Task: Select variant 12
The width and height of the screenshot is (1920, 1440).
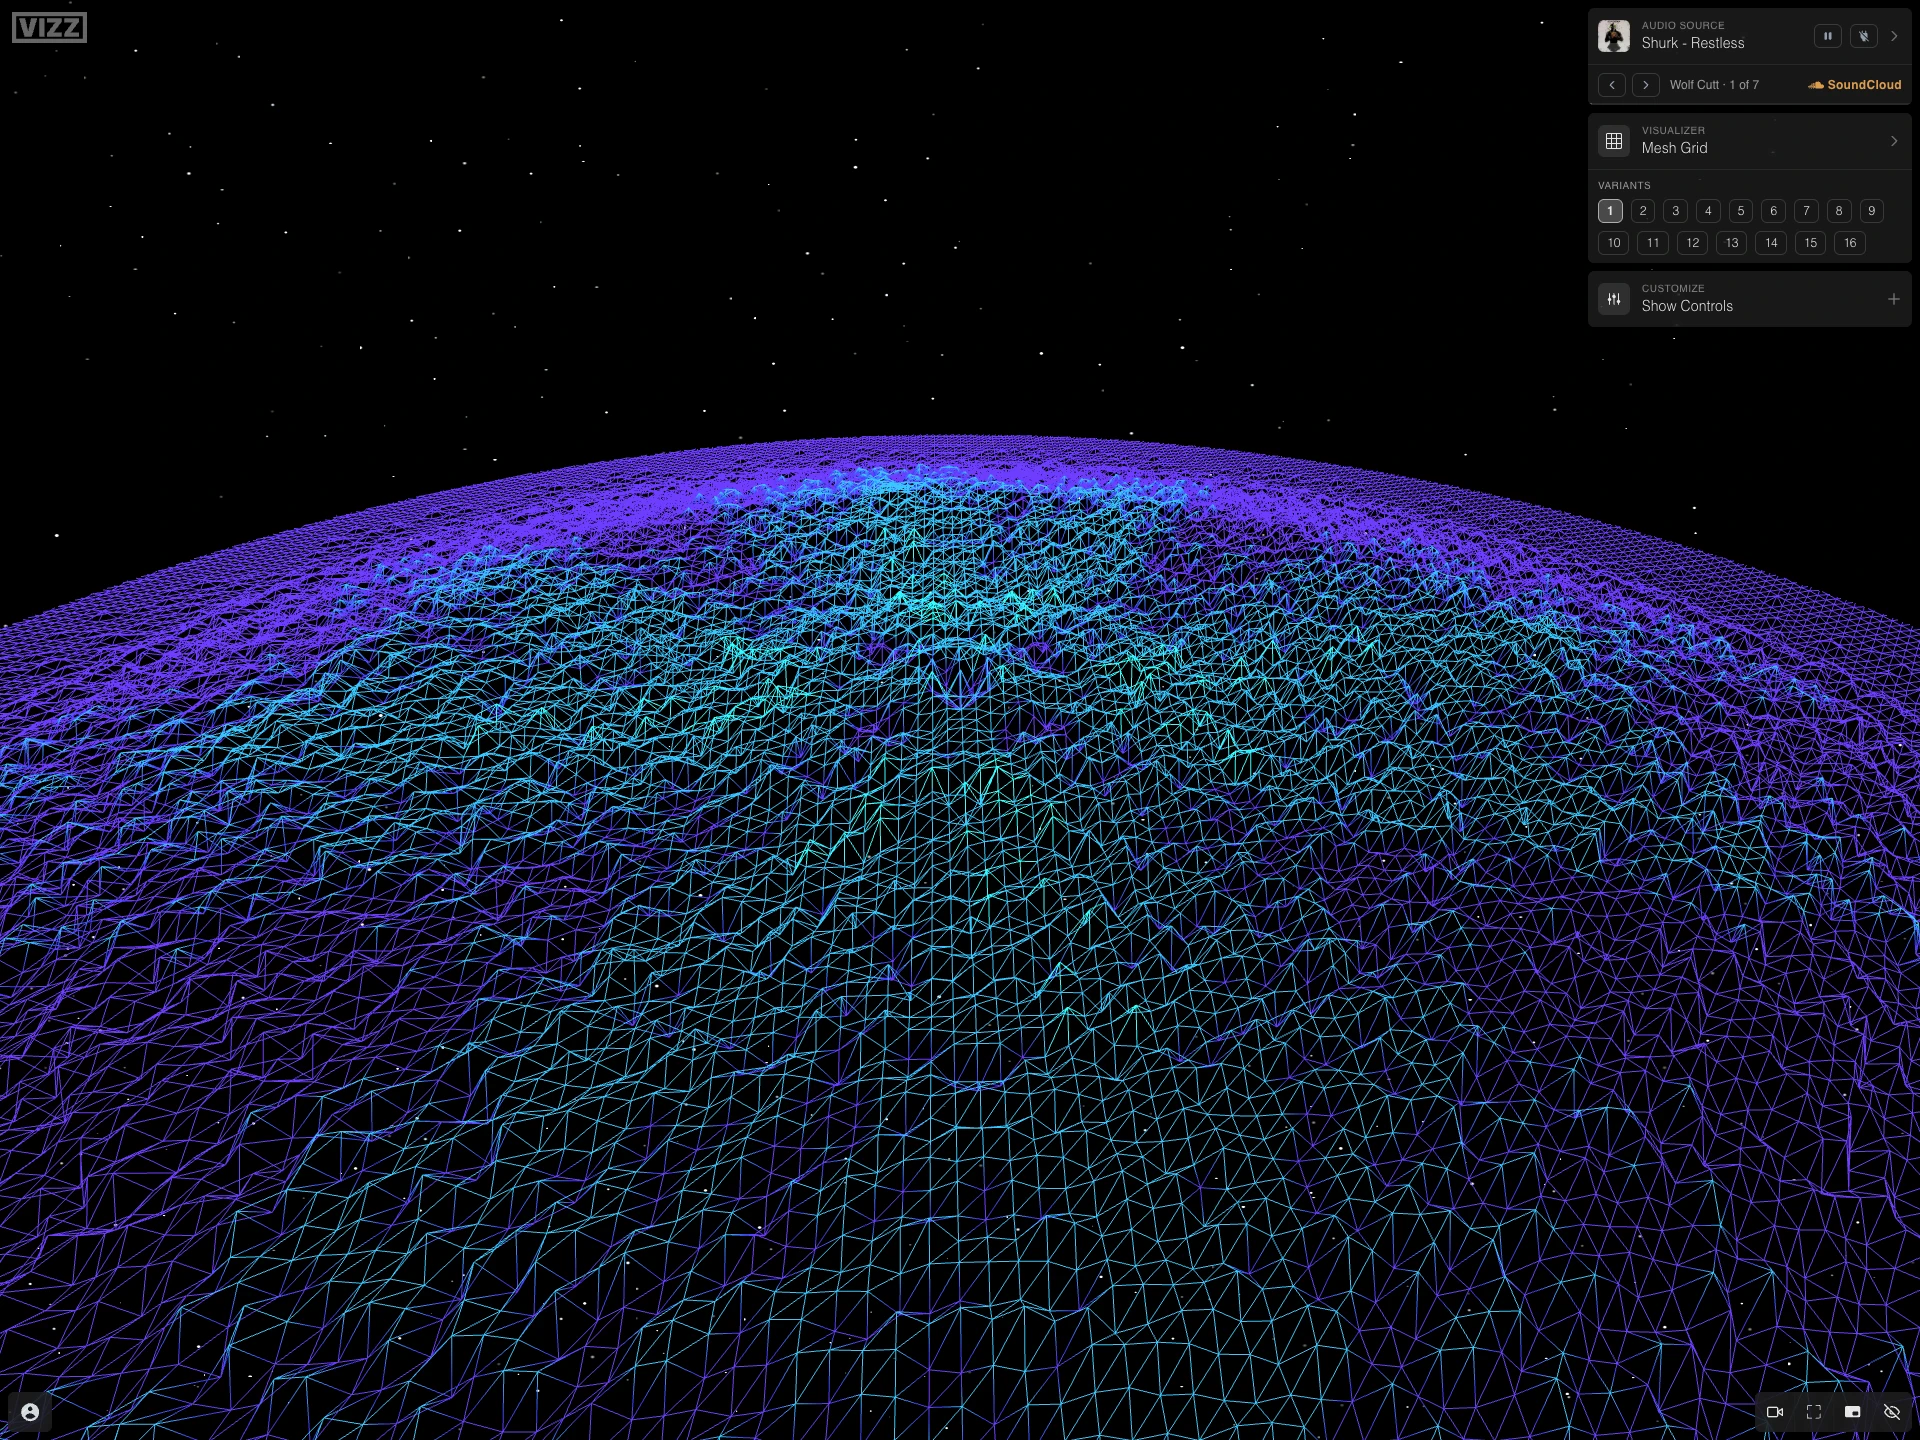Action: click(x=1693, y=243)
